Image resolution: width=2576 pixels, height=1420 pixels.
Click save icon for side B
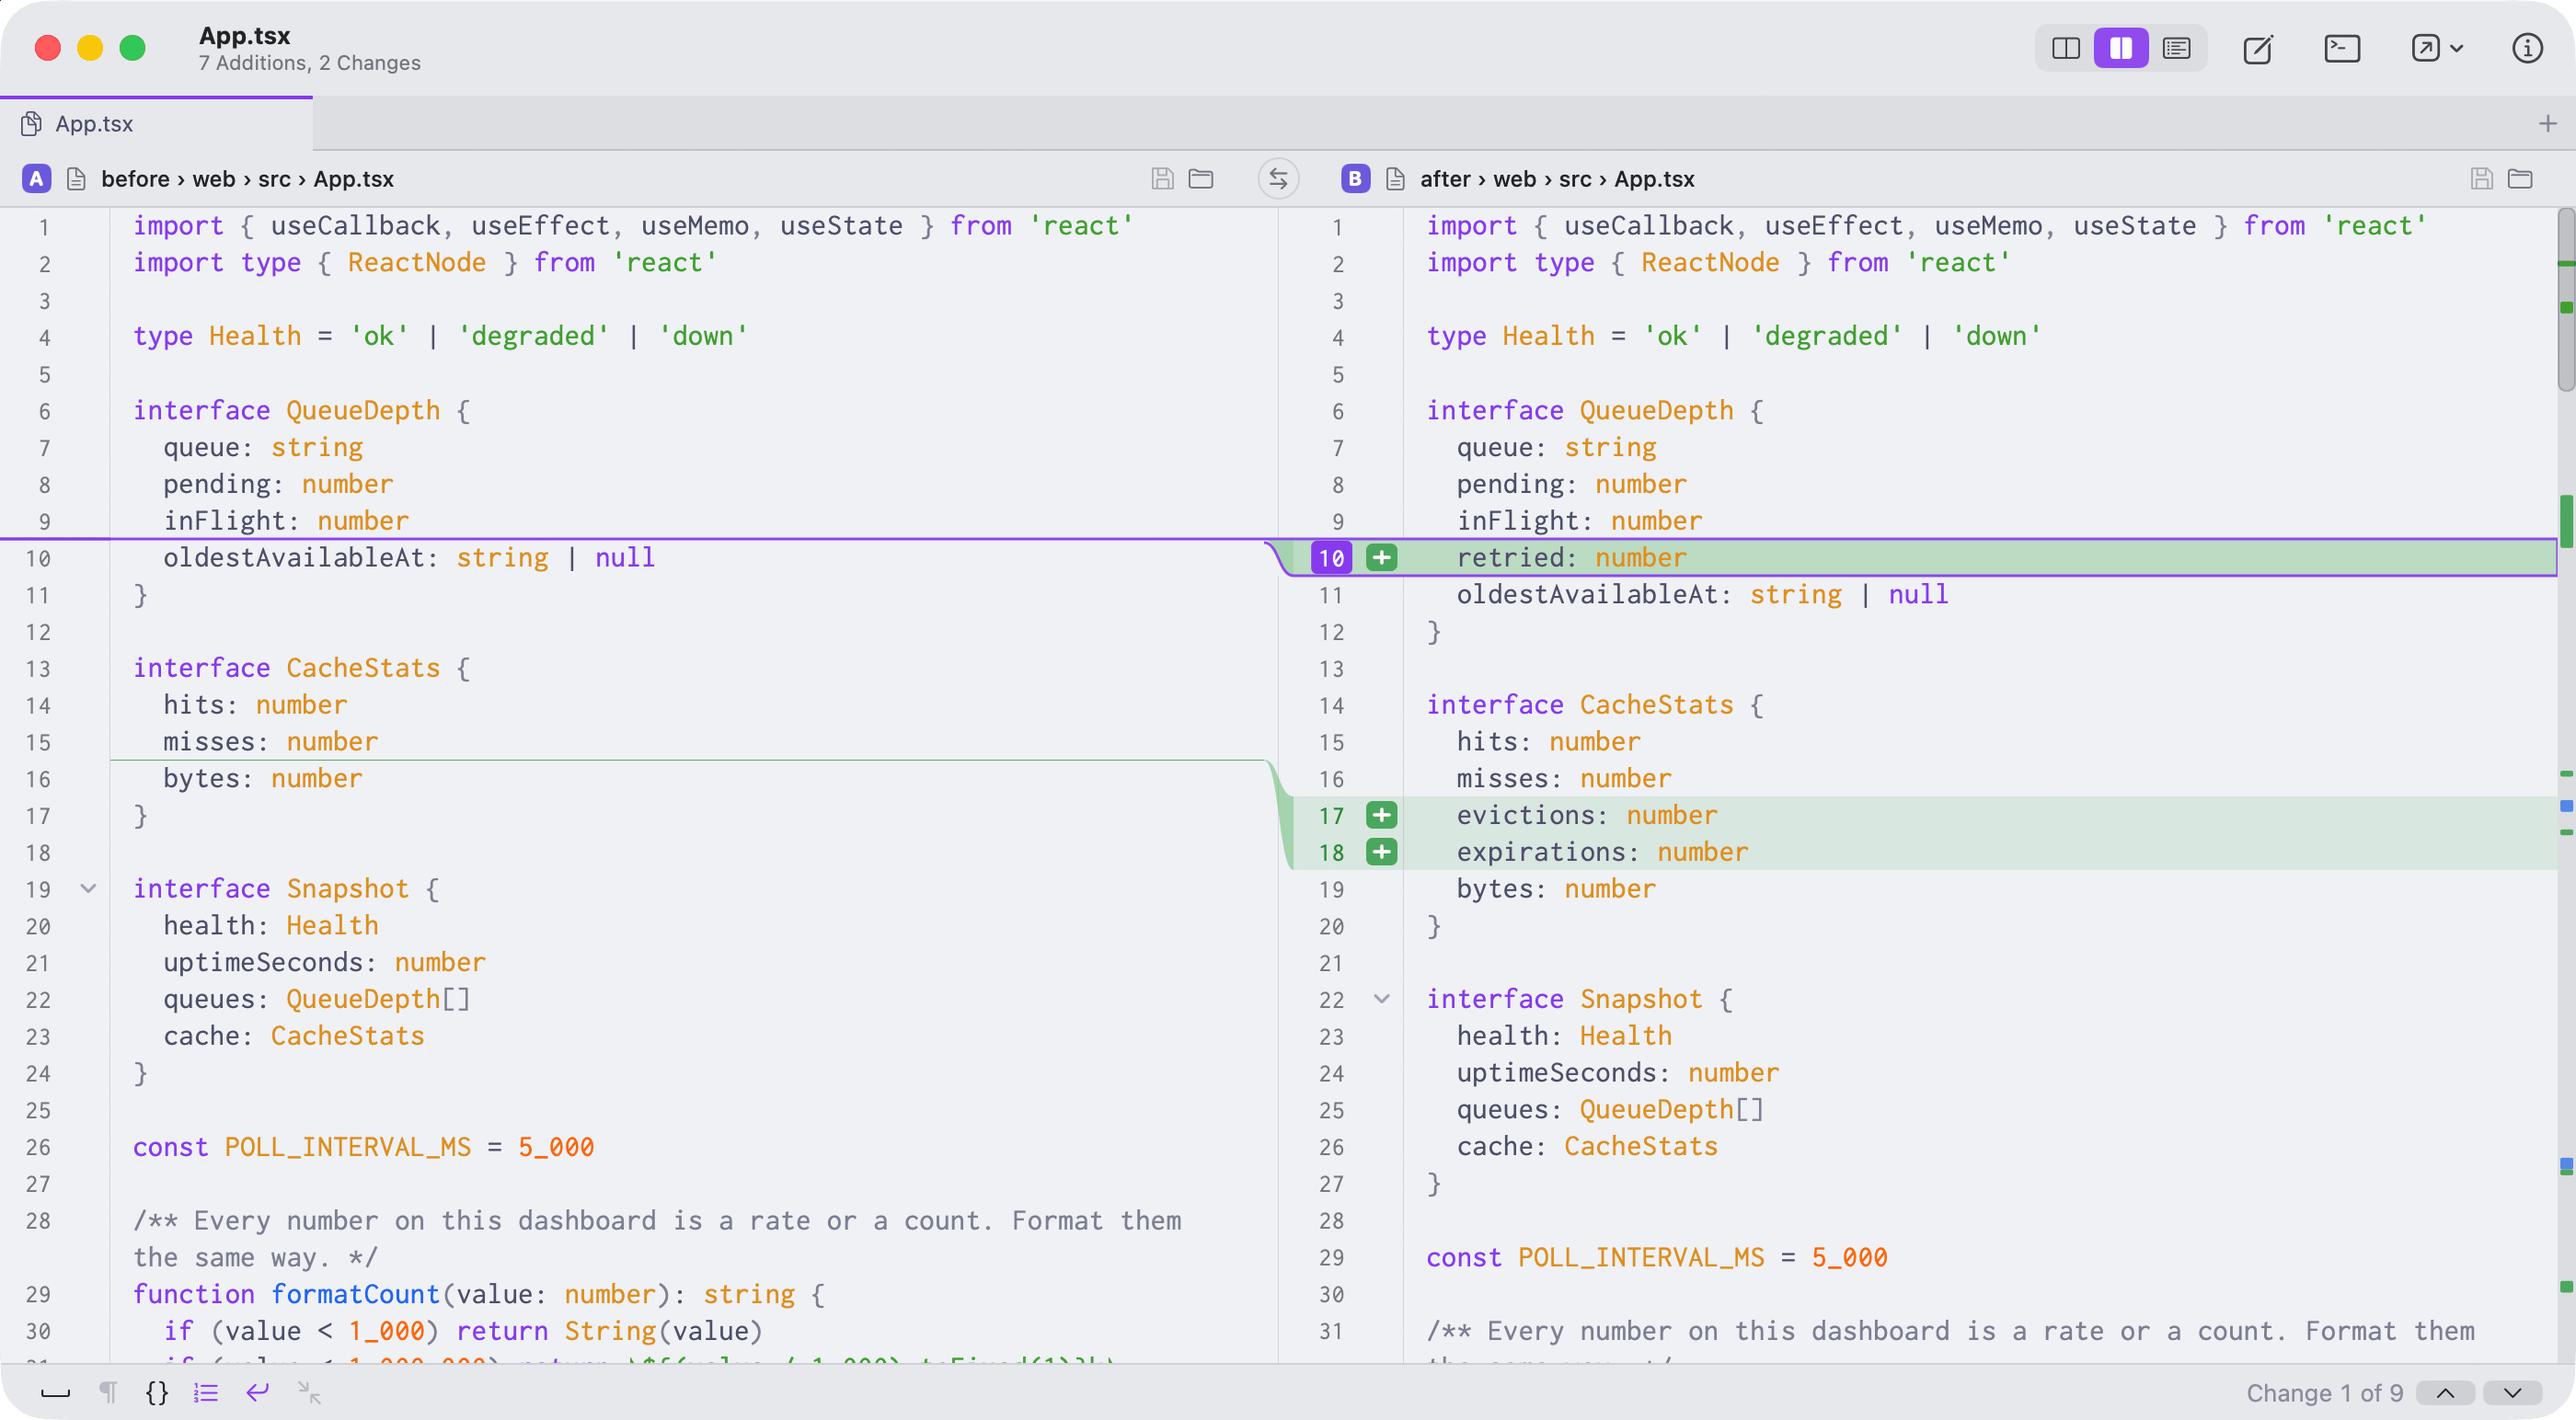click(x=2481, y=179)
